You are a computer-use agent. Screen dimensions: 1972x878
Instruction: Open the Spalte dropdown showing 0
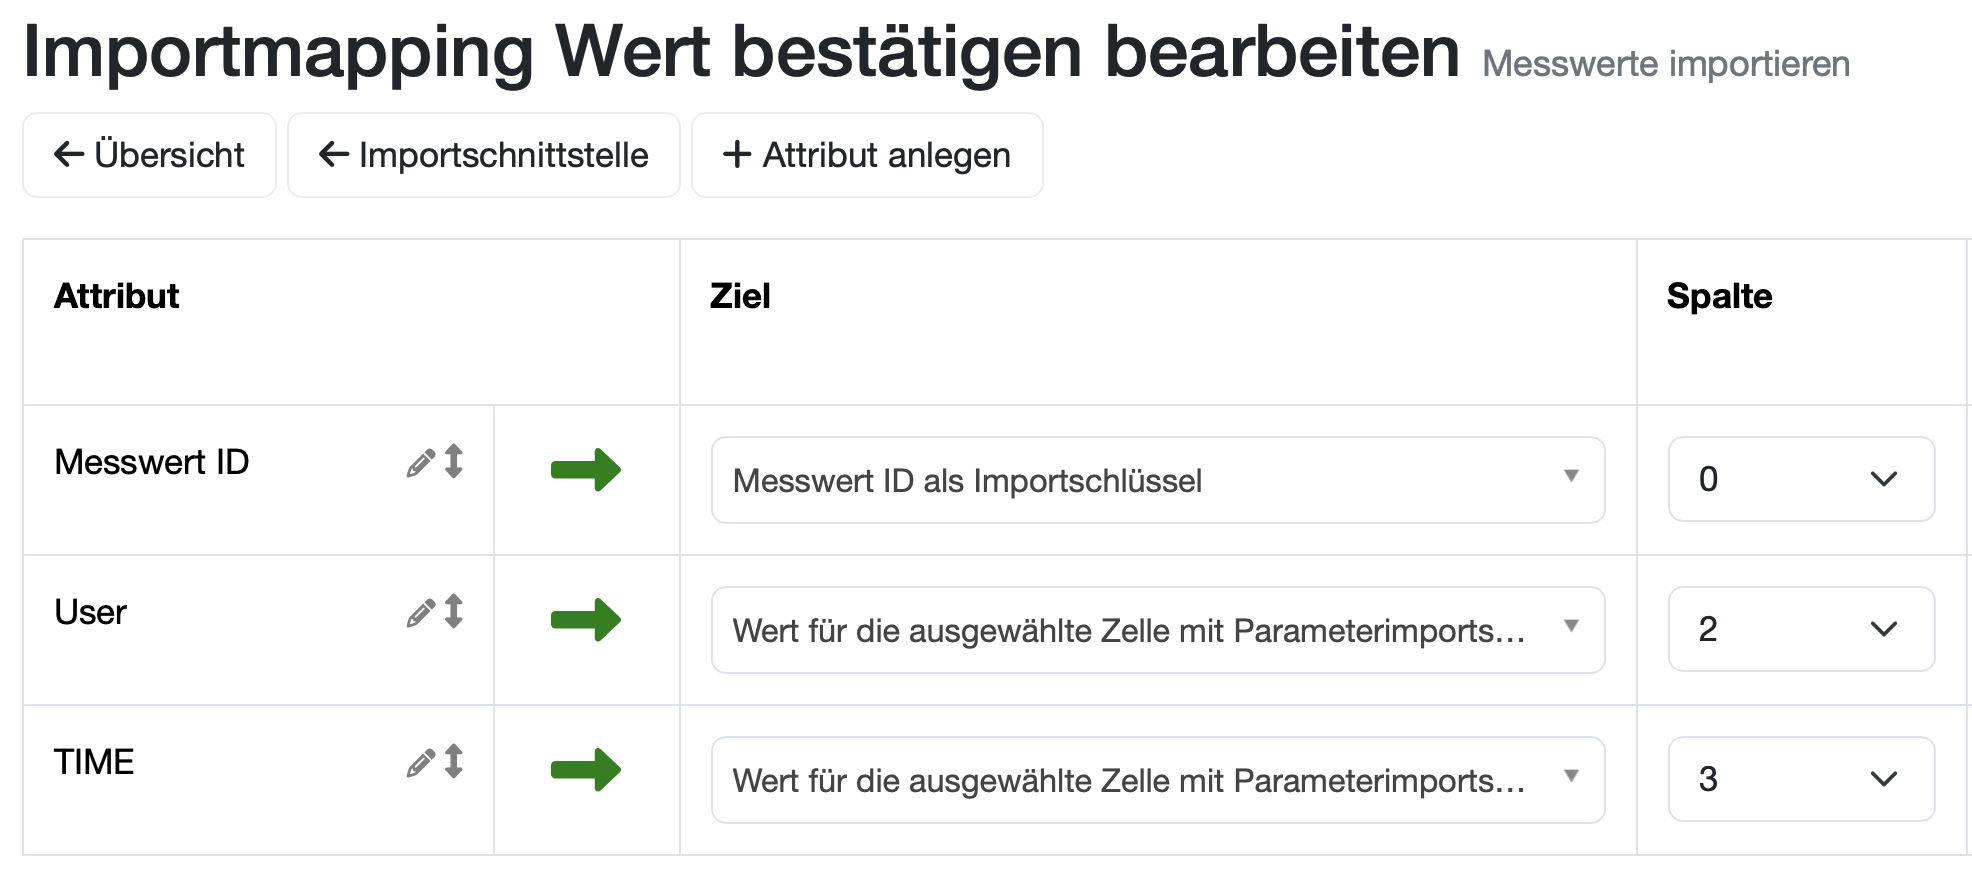[1800, 480]
